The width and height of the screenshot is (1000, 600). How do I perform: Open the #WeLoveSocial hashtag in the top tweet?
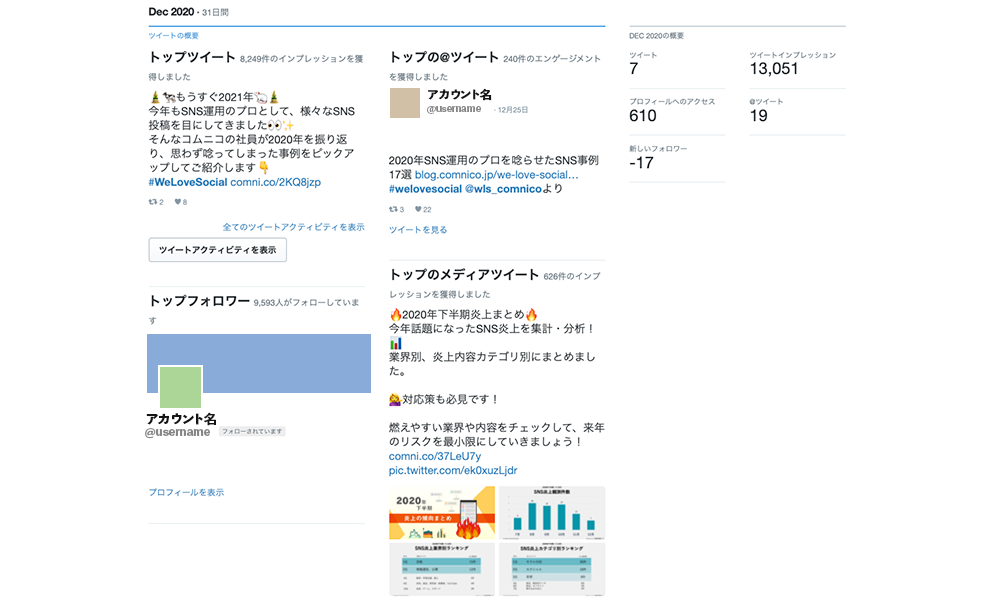pyautogui.click(x=188, y=182)
